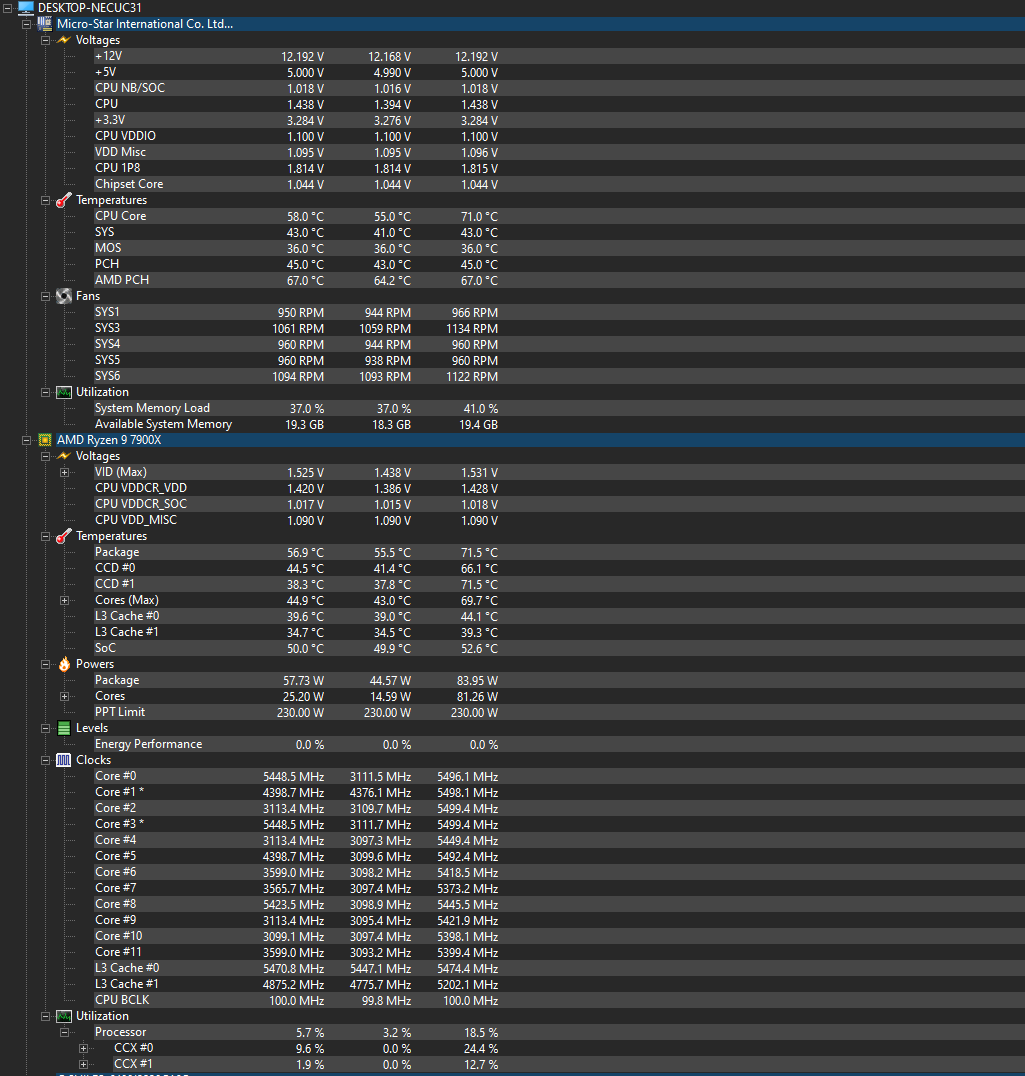Select the +12V voltage row

[x=559, y=56]
